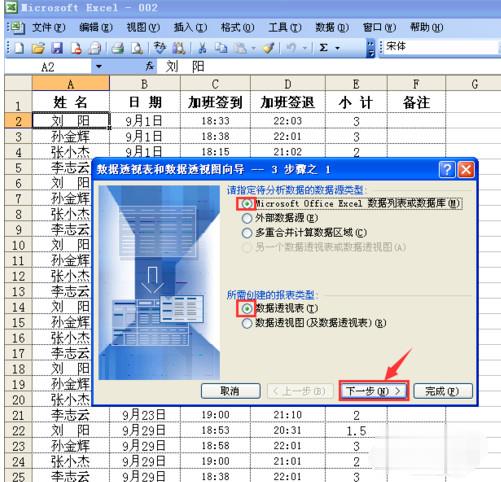Select column B header

[145, 83]
